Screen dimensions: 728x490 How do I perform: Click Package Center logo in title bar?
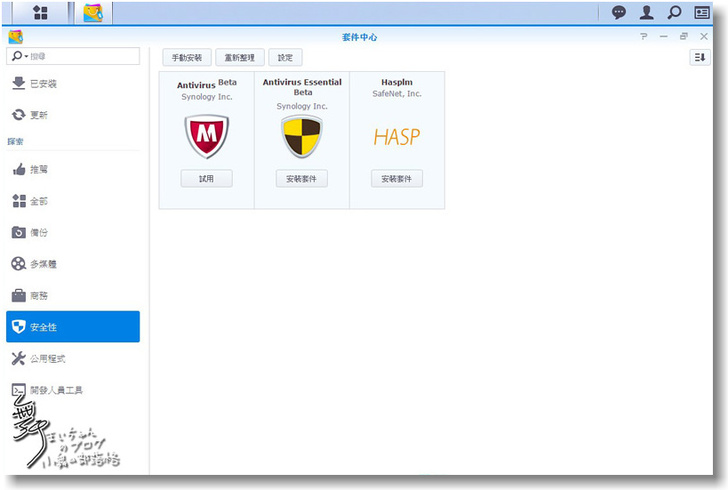pyautogui.click(x=16, y=37)
